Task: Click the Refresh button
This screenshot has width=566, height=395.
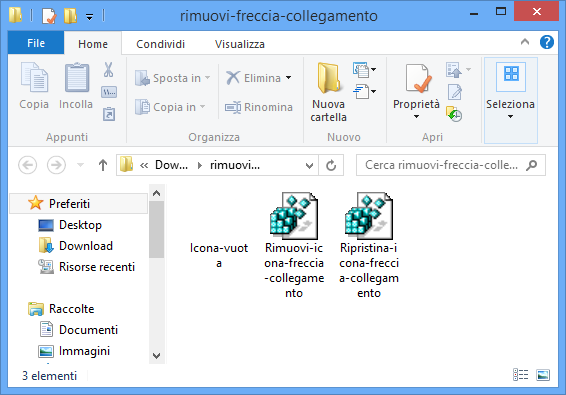Action: (x=331, y=165)
